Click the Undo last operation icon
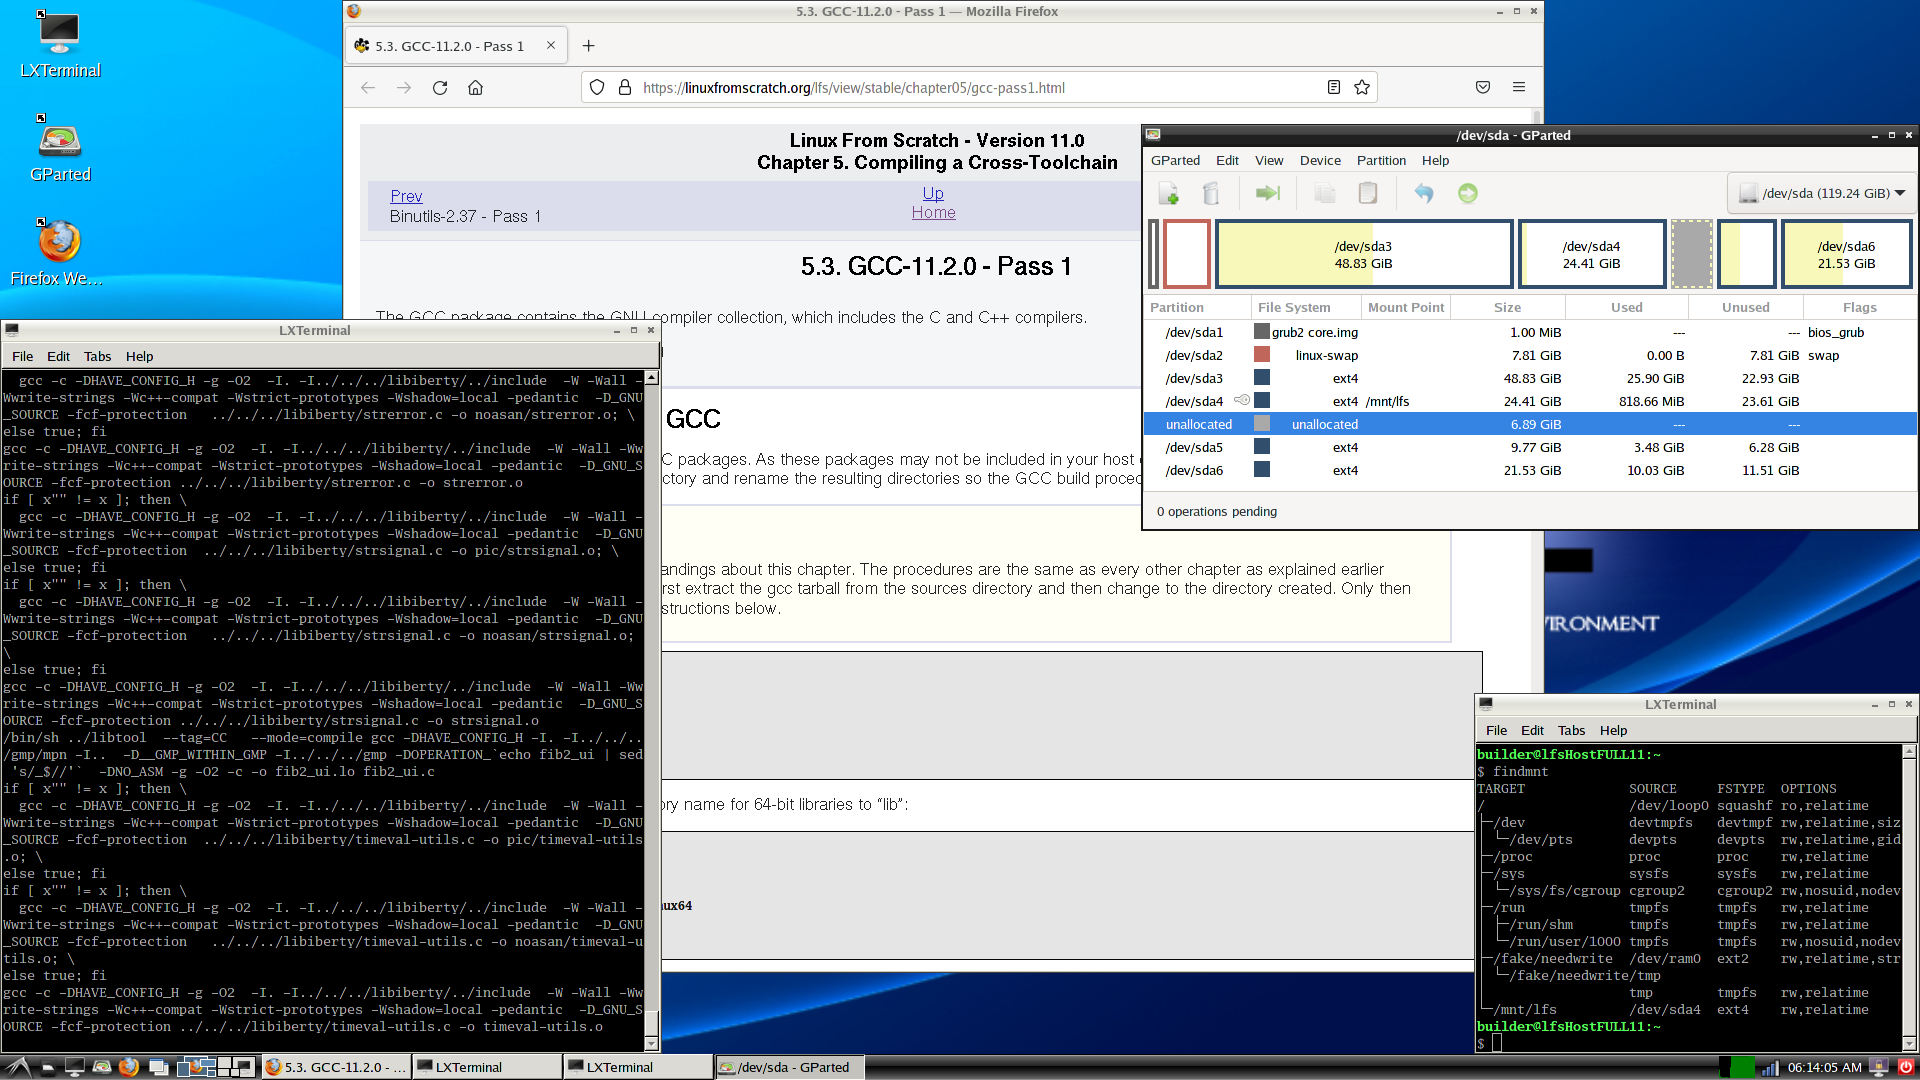Screen dimensions: 1920x1080 point(1424,194)
